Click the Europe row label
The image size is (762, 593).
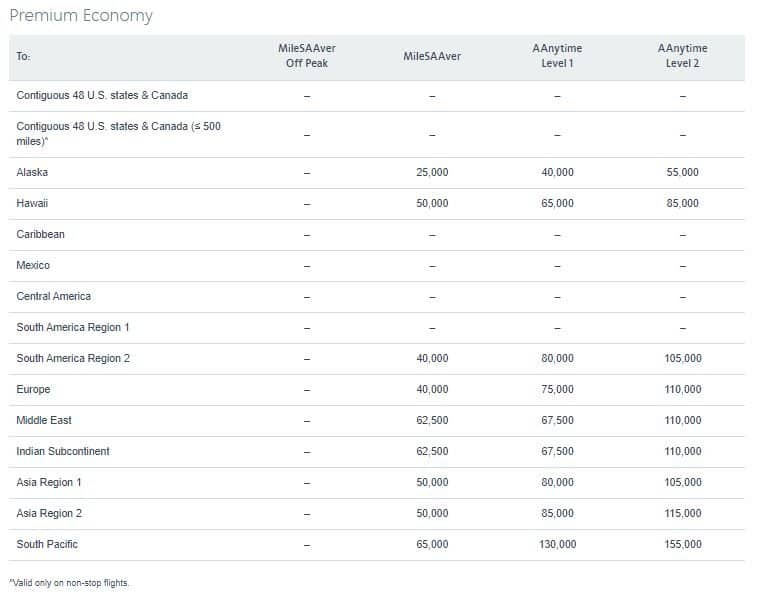(x=33, y=389)
